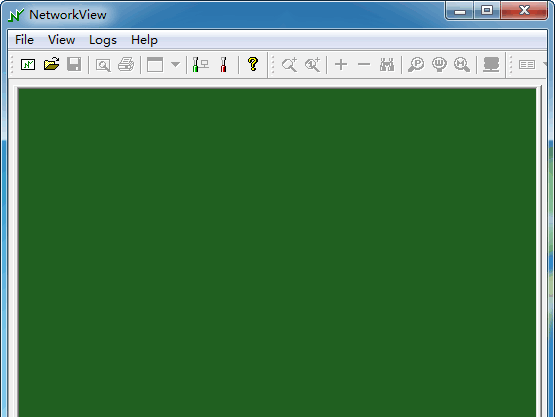Open the Logs menu
Screen dimensions: 555x417
pos(103,40)
